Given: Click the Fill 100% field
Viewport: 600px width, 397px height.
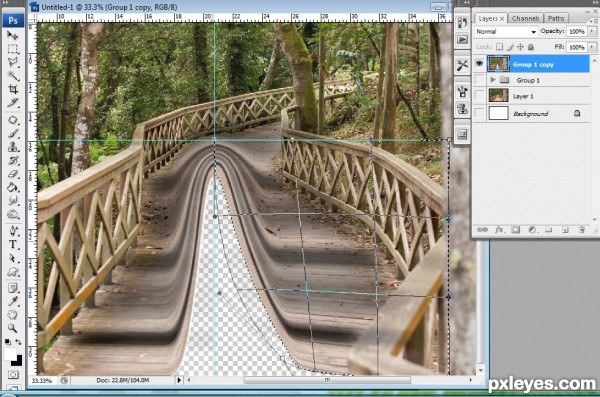Looking at the screenshot, I should [x=577, y=47].
